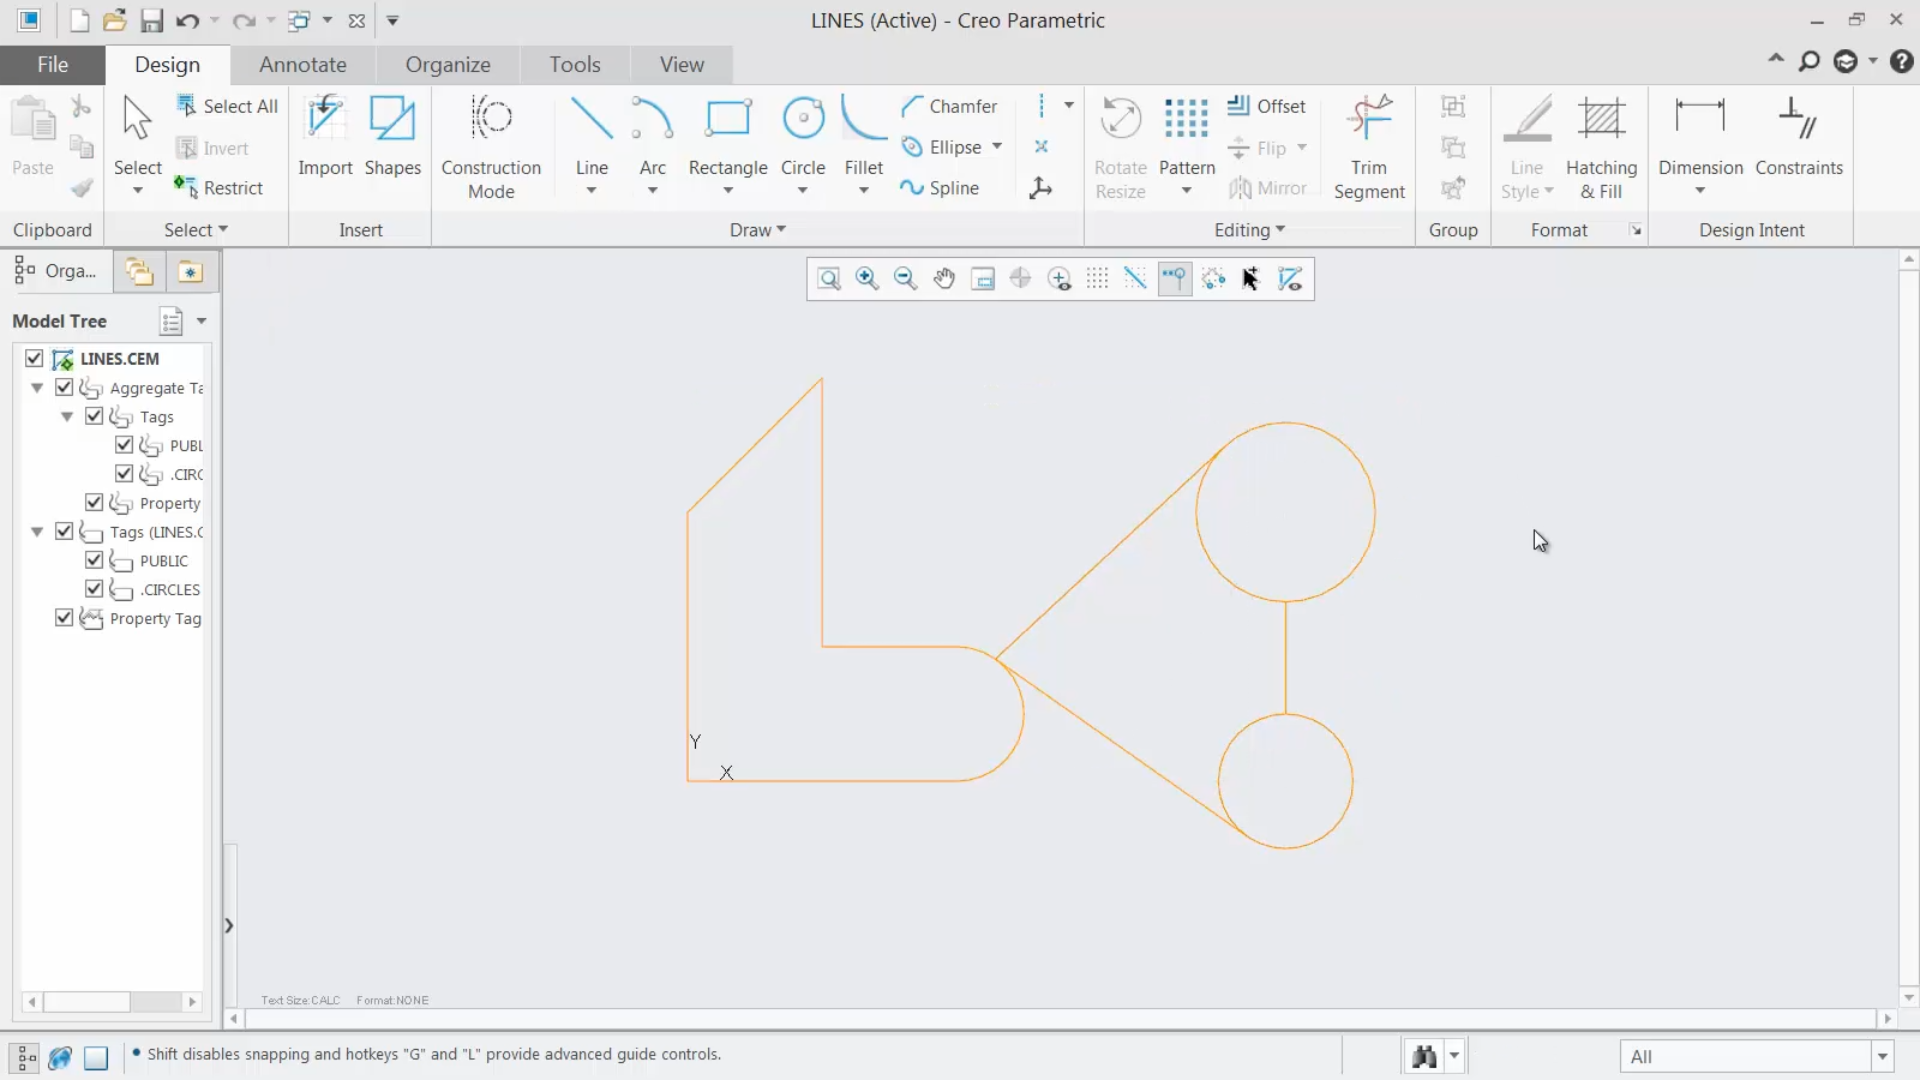Image resolution: width=1920 pixels, height=1080 pixels.
Task: Click the Select All button
Action: pyautogui.click(x=228, y=106)
